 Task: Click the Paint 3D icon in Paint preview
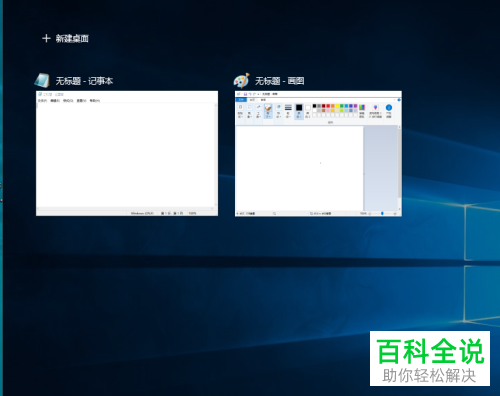(x=375, y=107)
